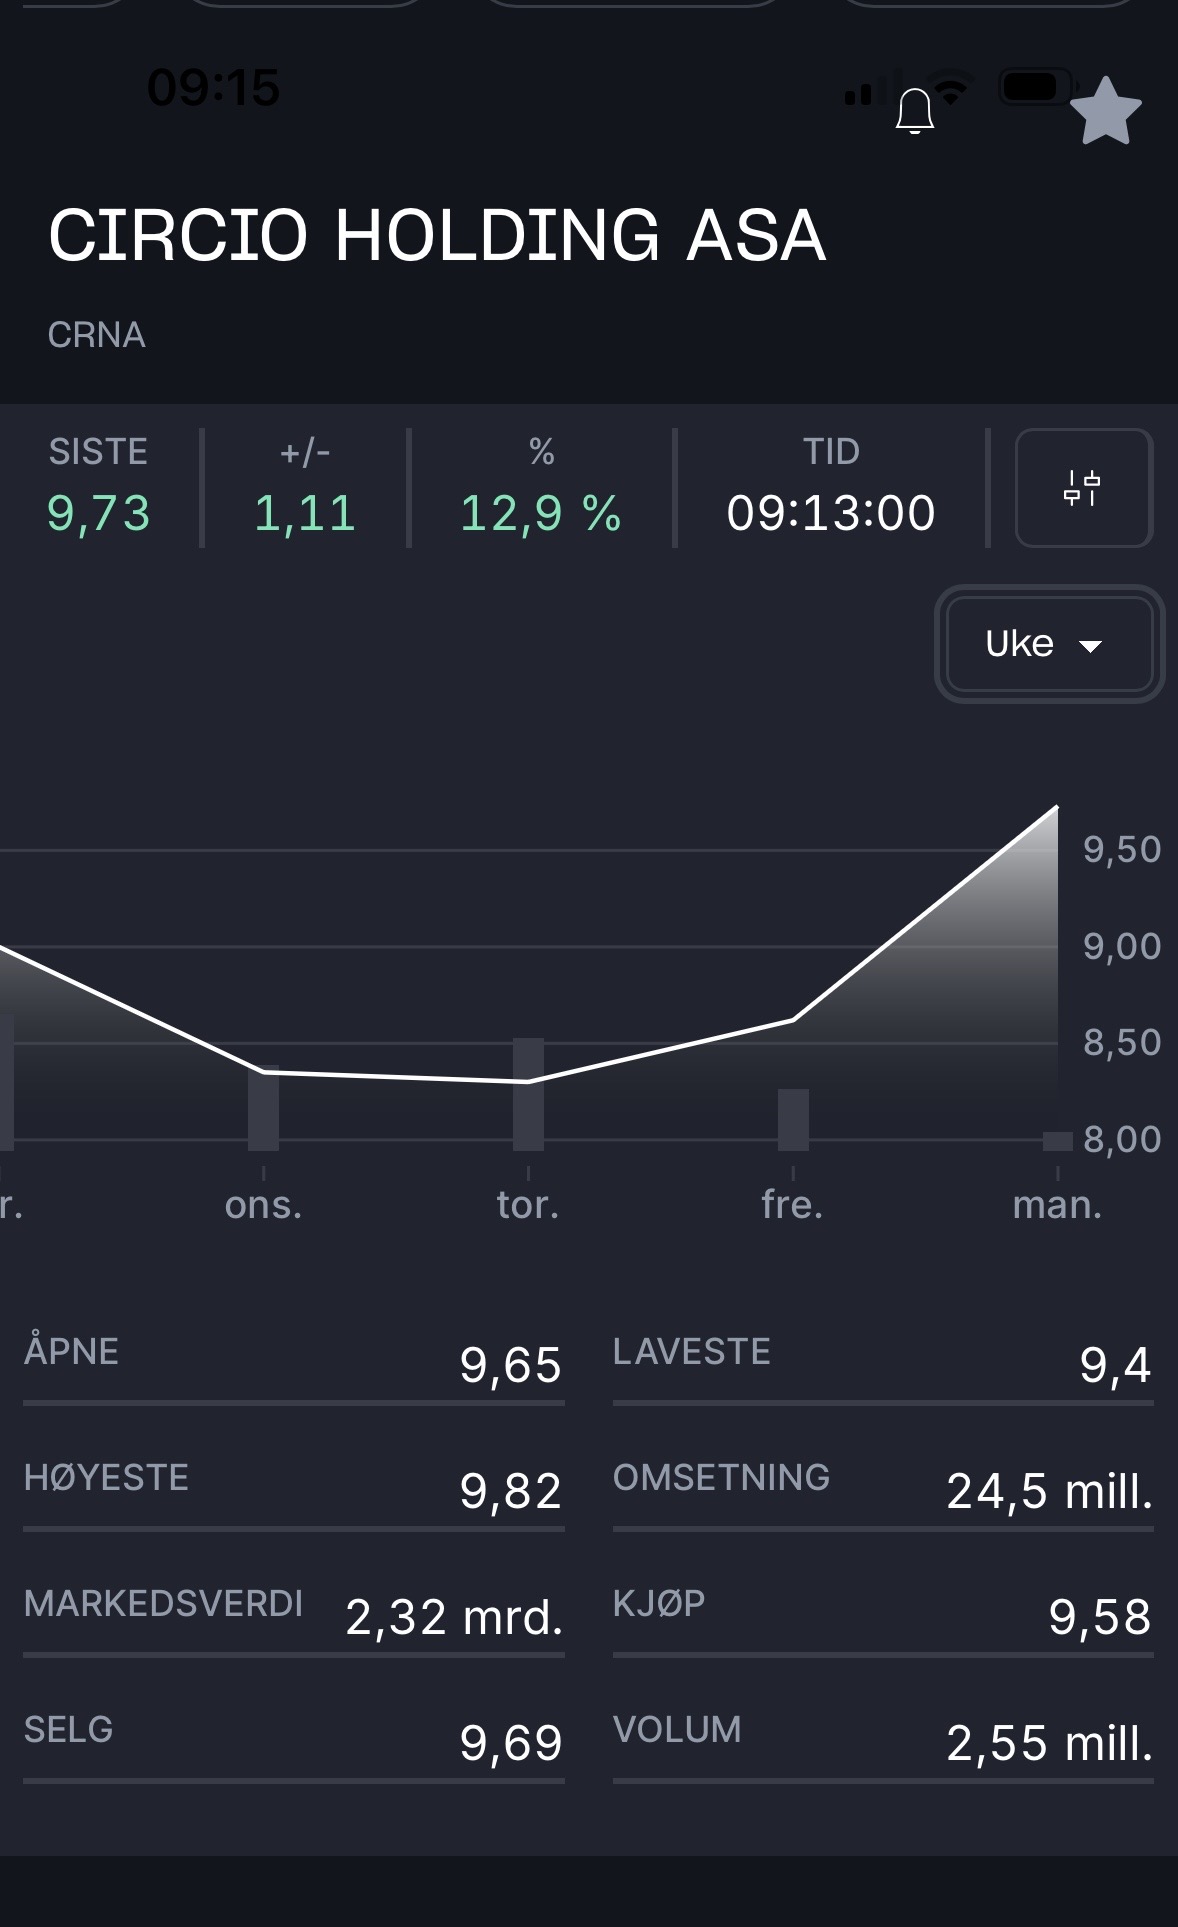
Task: Tap the 12,9 % change value
Action: [x=540, y=513]
